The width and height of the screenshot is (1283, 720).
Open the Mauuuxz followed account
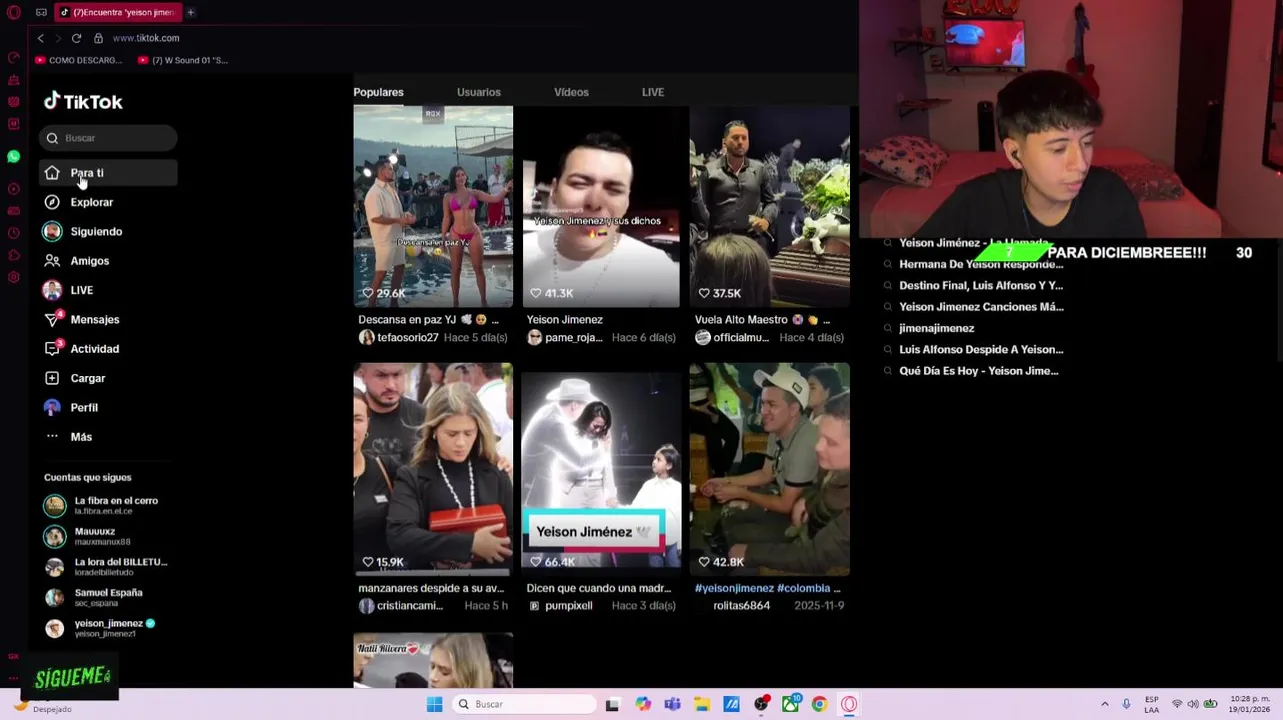pos(108,536)
